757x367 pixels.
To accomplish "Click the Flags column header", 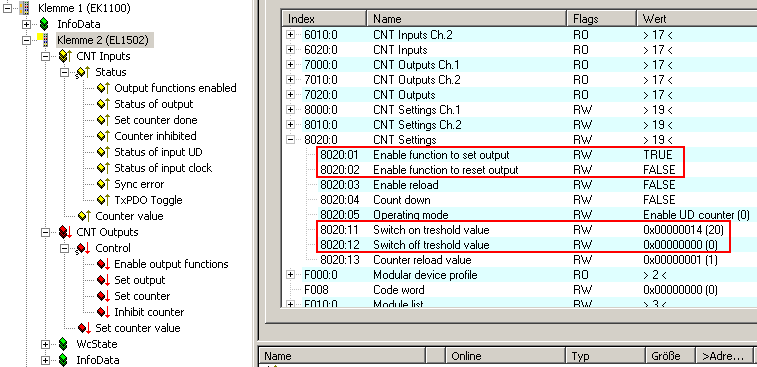I will click(602, 19).
